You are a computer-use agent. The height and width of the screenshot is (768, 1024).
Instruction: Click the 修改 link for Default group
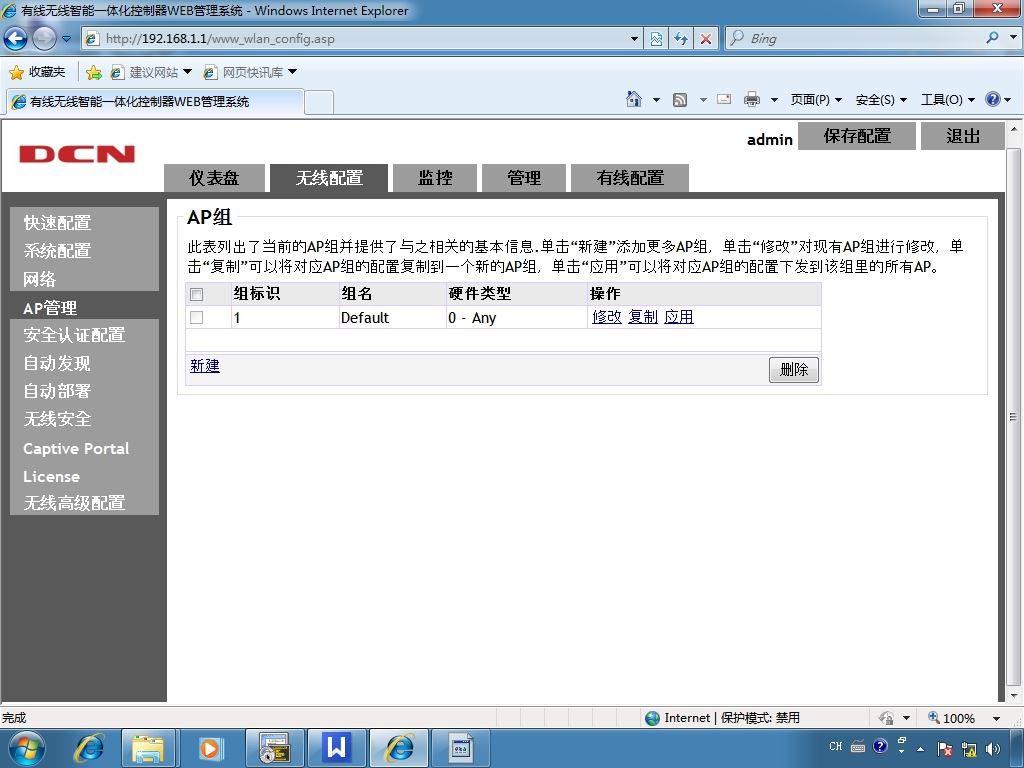(607, 317)
